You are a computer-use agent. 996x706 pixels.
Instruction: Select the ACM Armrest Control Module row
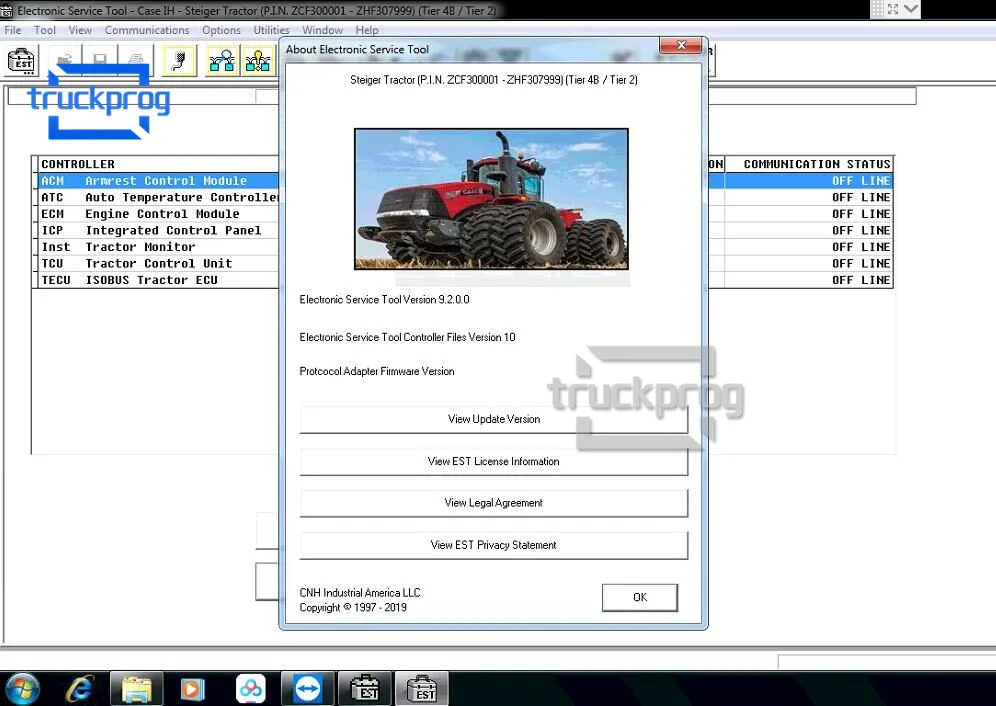click(158, 180)
